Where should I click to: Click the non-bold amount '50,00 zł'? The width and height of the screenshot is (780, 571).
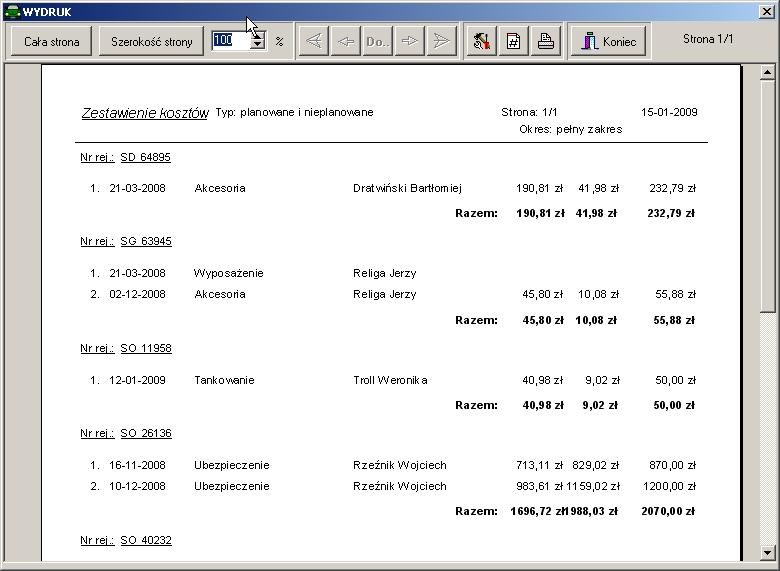click(676, 380)
